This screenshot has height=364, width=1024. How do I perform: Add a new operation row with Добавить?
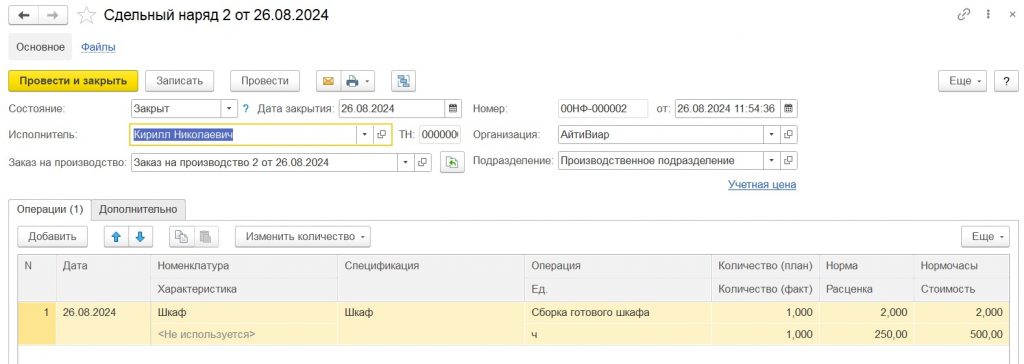pos(52,237)
